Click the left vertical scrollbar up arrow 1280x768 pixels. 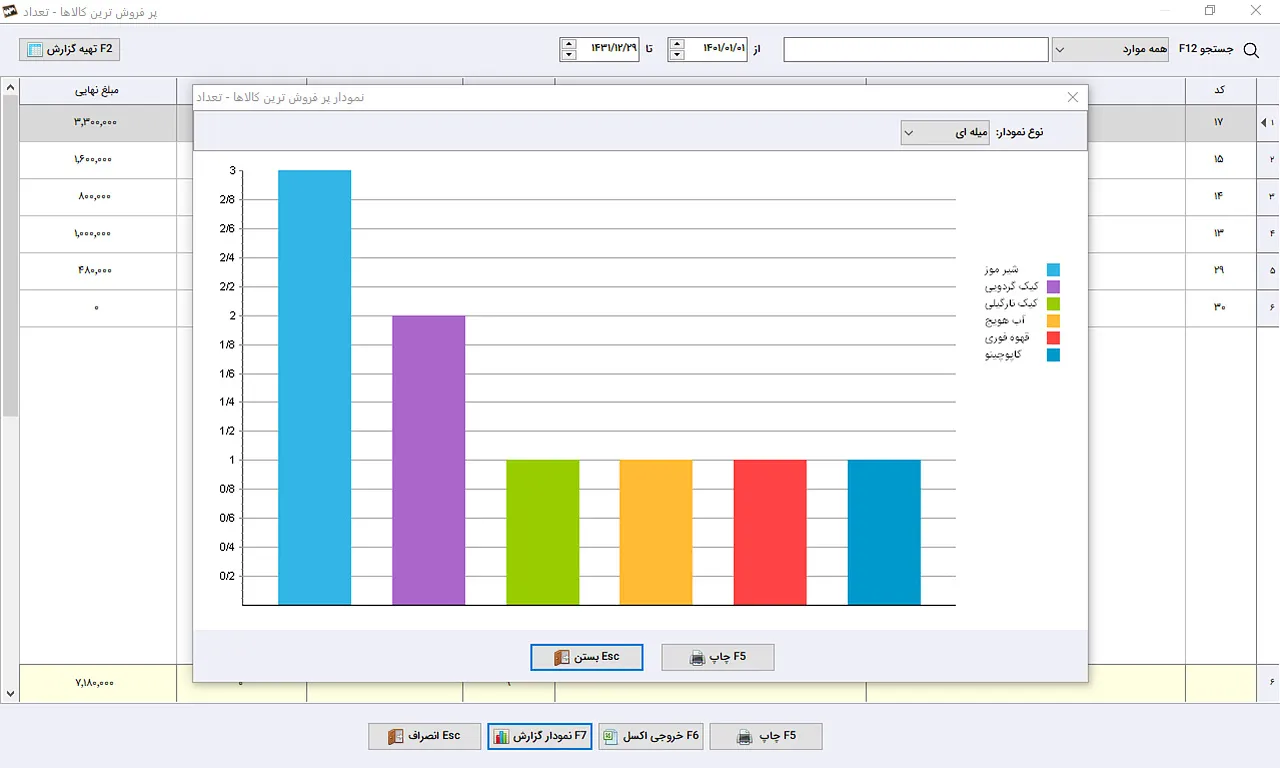pos(10,87)
